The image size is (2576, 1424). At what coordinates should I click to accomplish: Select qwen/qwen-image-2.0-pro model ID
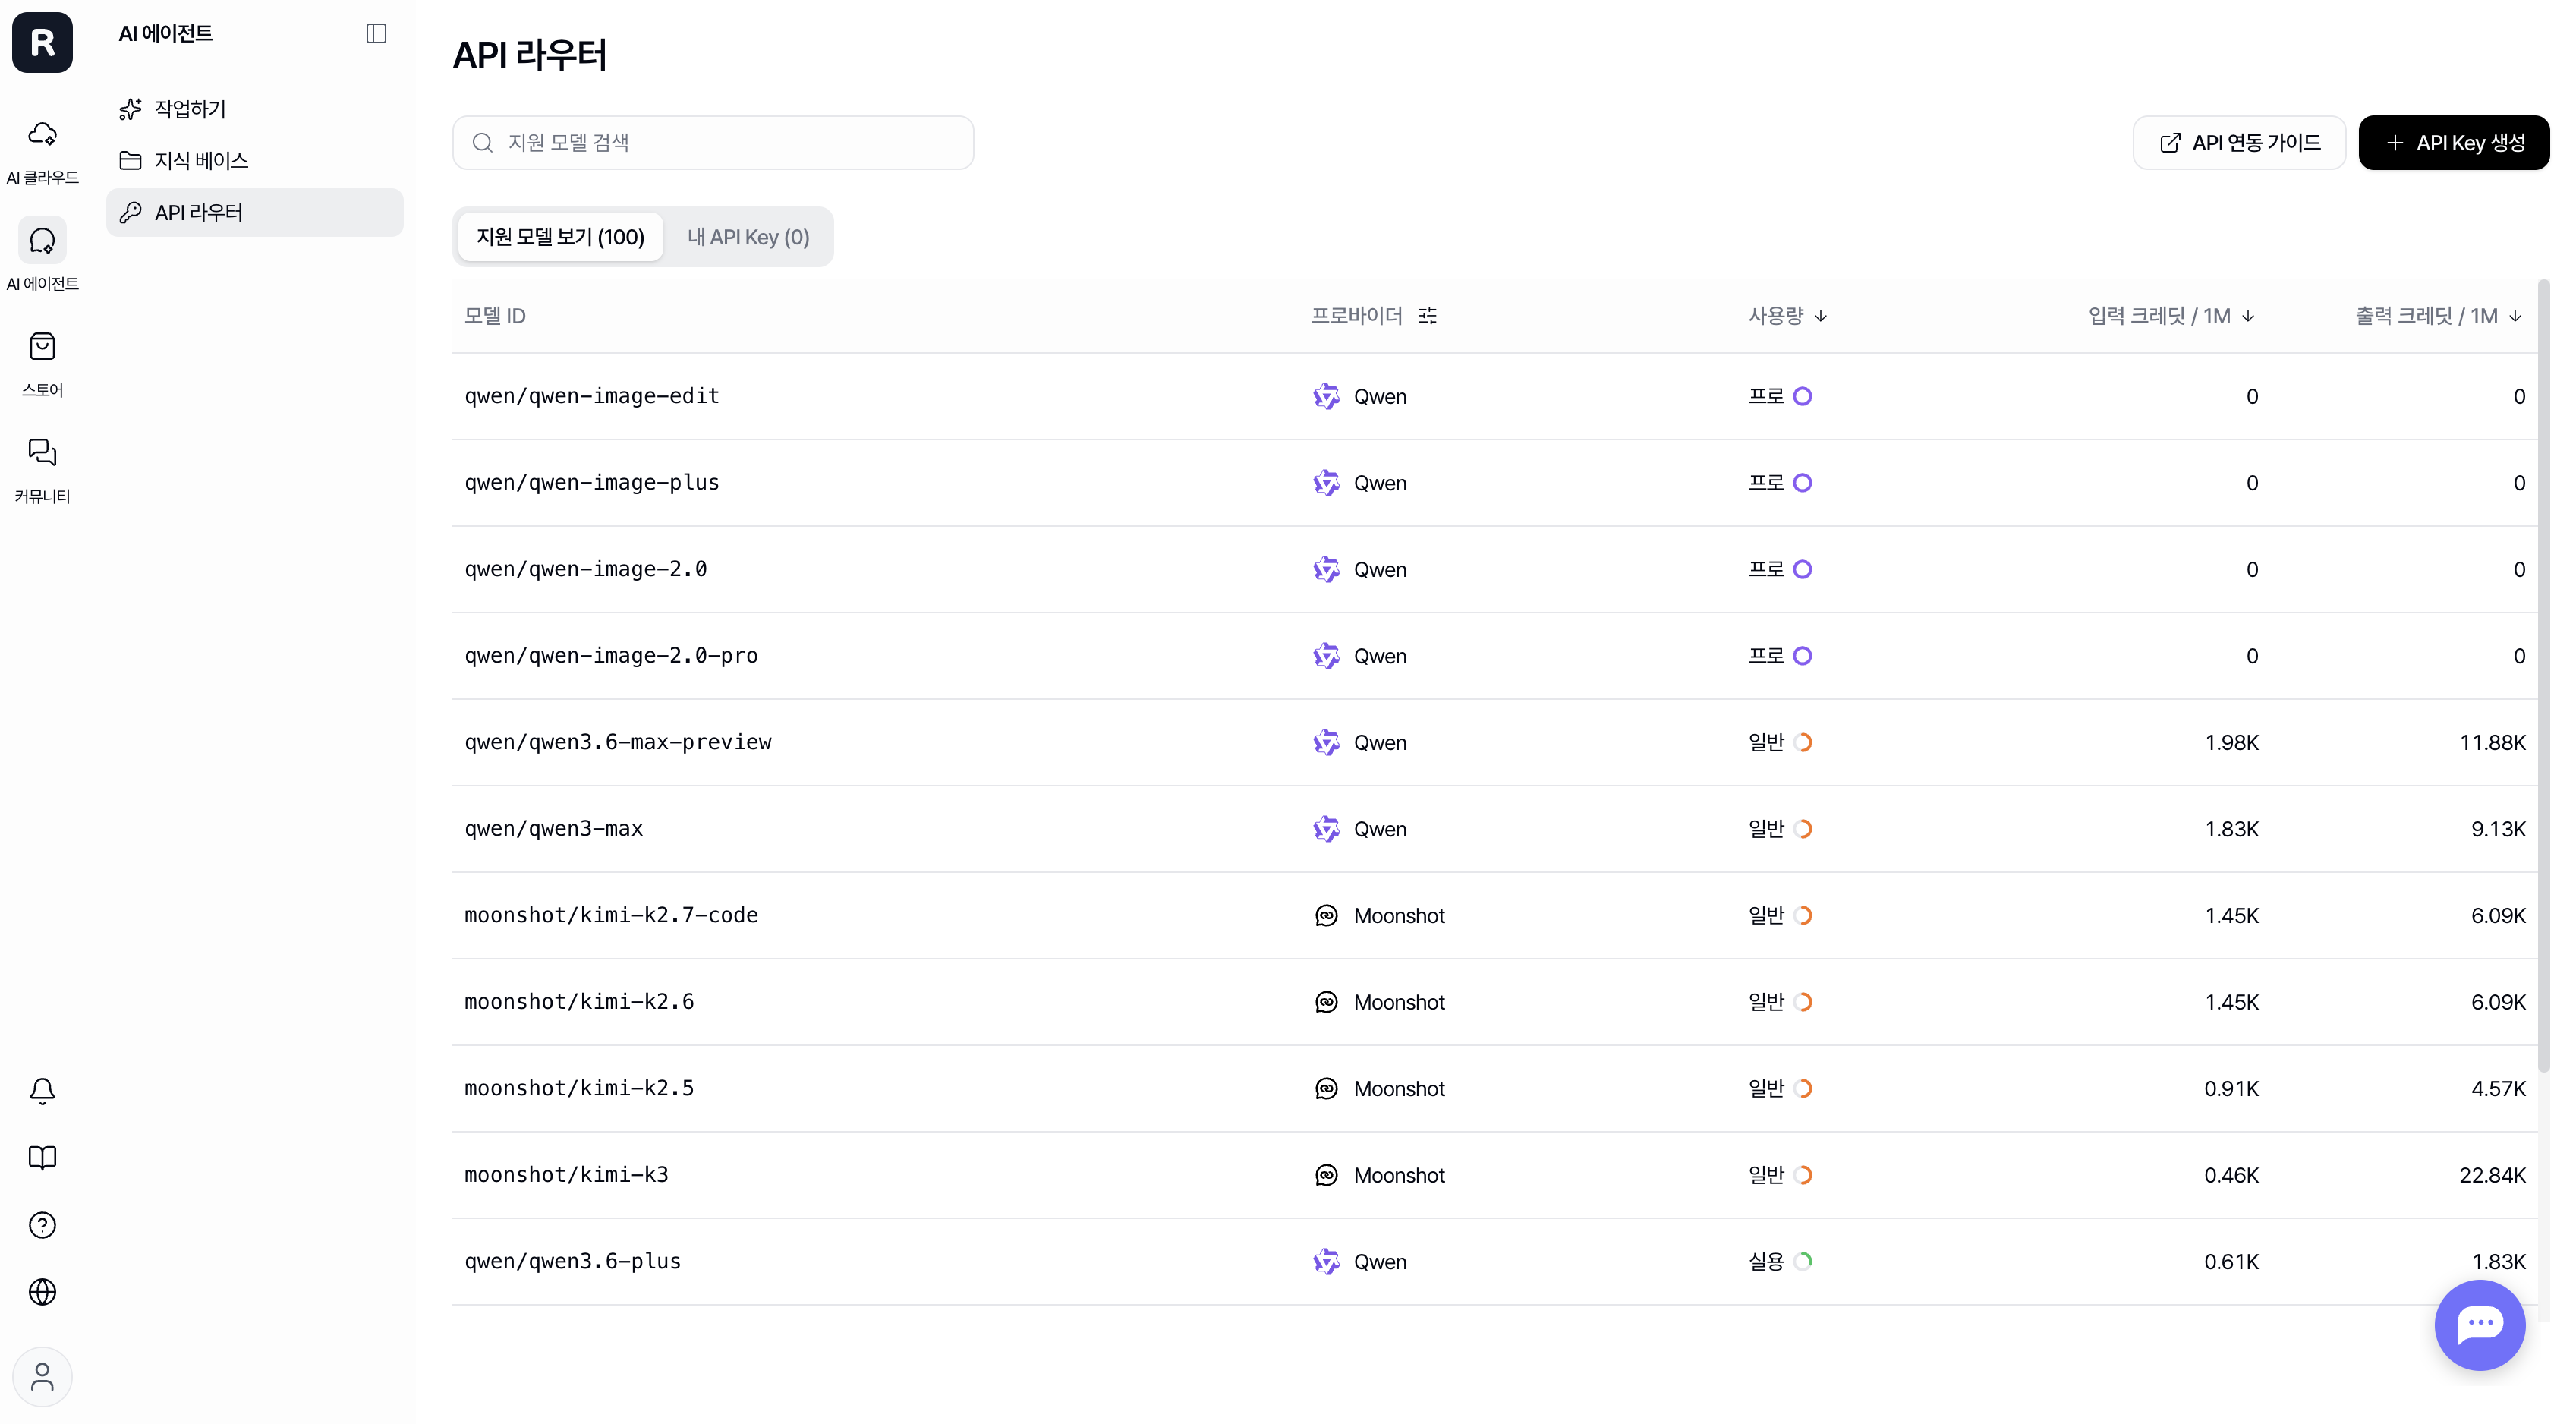pyautogui.click(x=611, y=656)
